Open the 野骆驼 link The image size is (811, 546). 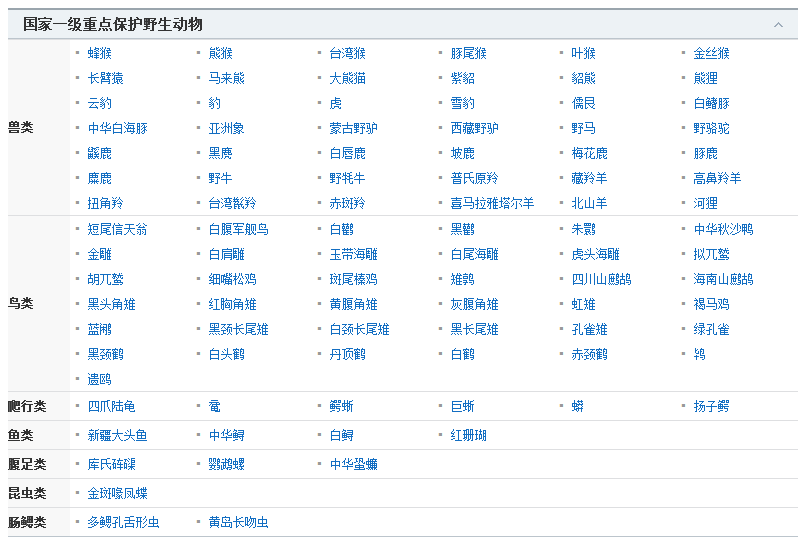pos(711,128)
